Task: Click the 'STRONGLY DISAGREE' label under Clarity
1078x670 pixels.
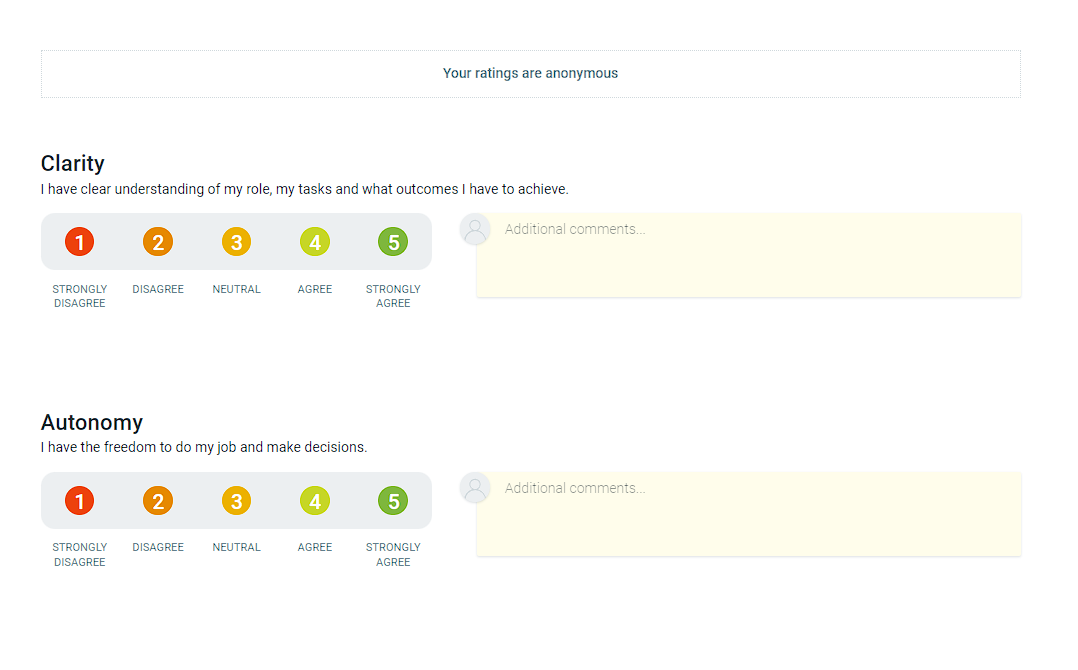Action: click(x=80, y=296)
